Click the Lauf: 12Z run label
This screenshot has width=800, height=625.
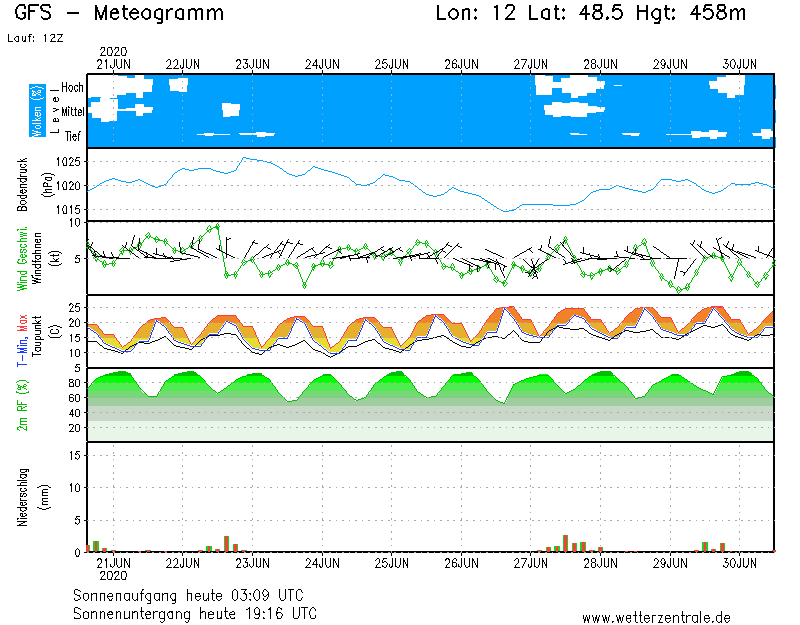click(x=33, y=39)
